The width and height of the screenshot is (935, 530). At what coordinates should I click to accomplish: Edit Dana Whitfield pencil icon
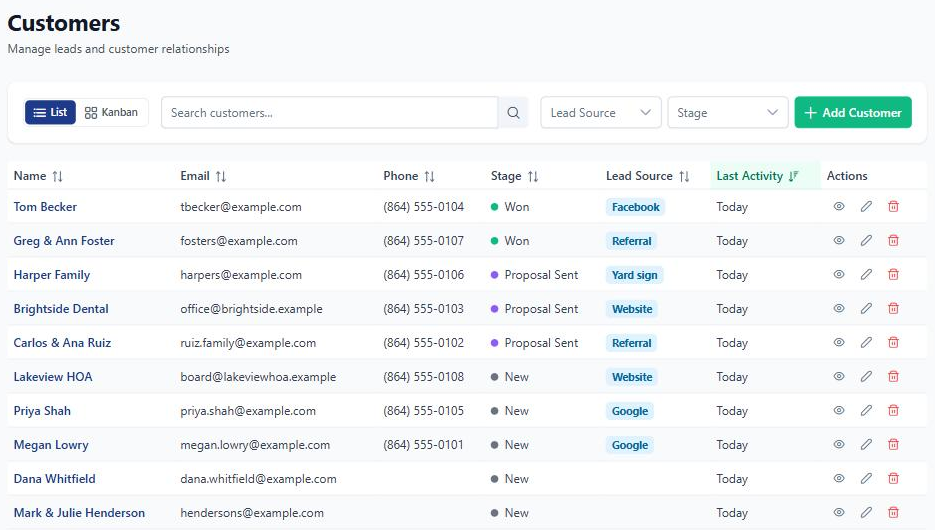(x=866, y=478)
